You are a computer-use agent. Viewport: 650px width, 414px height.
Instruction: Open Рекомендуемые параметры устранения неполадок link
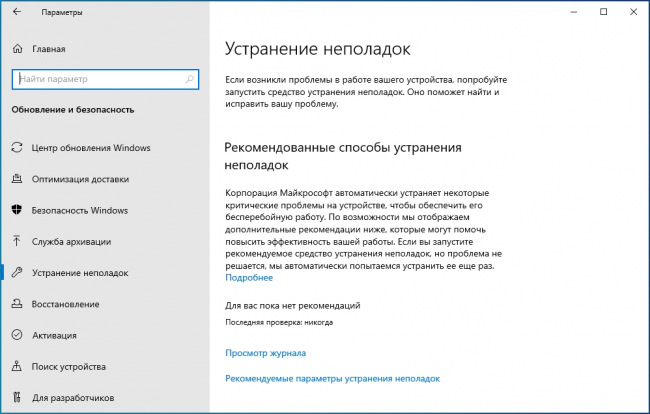point(332,378)
